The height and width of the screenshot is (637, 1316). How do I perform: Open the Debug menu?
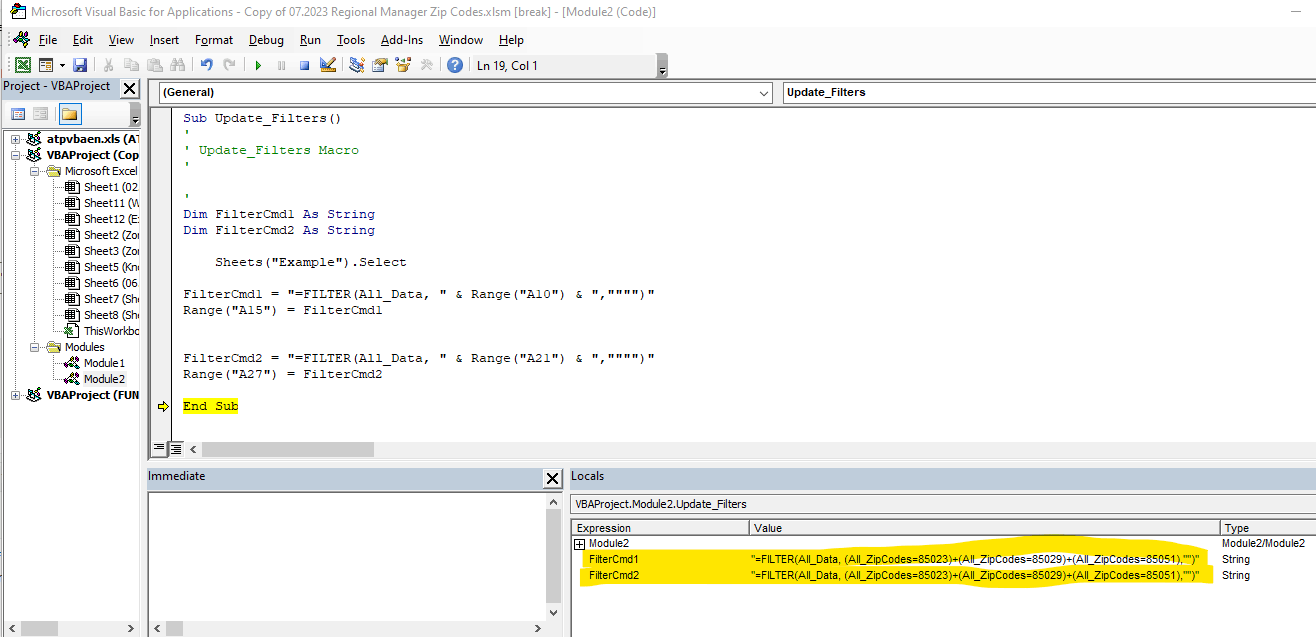click(266, 40)
